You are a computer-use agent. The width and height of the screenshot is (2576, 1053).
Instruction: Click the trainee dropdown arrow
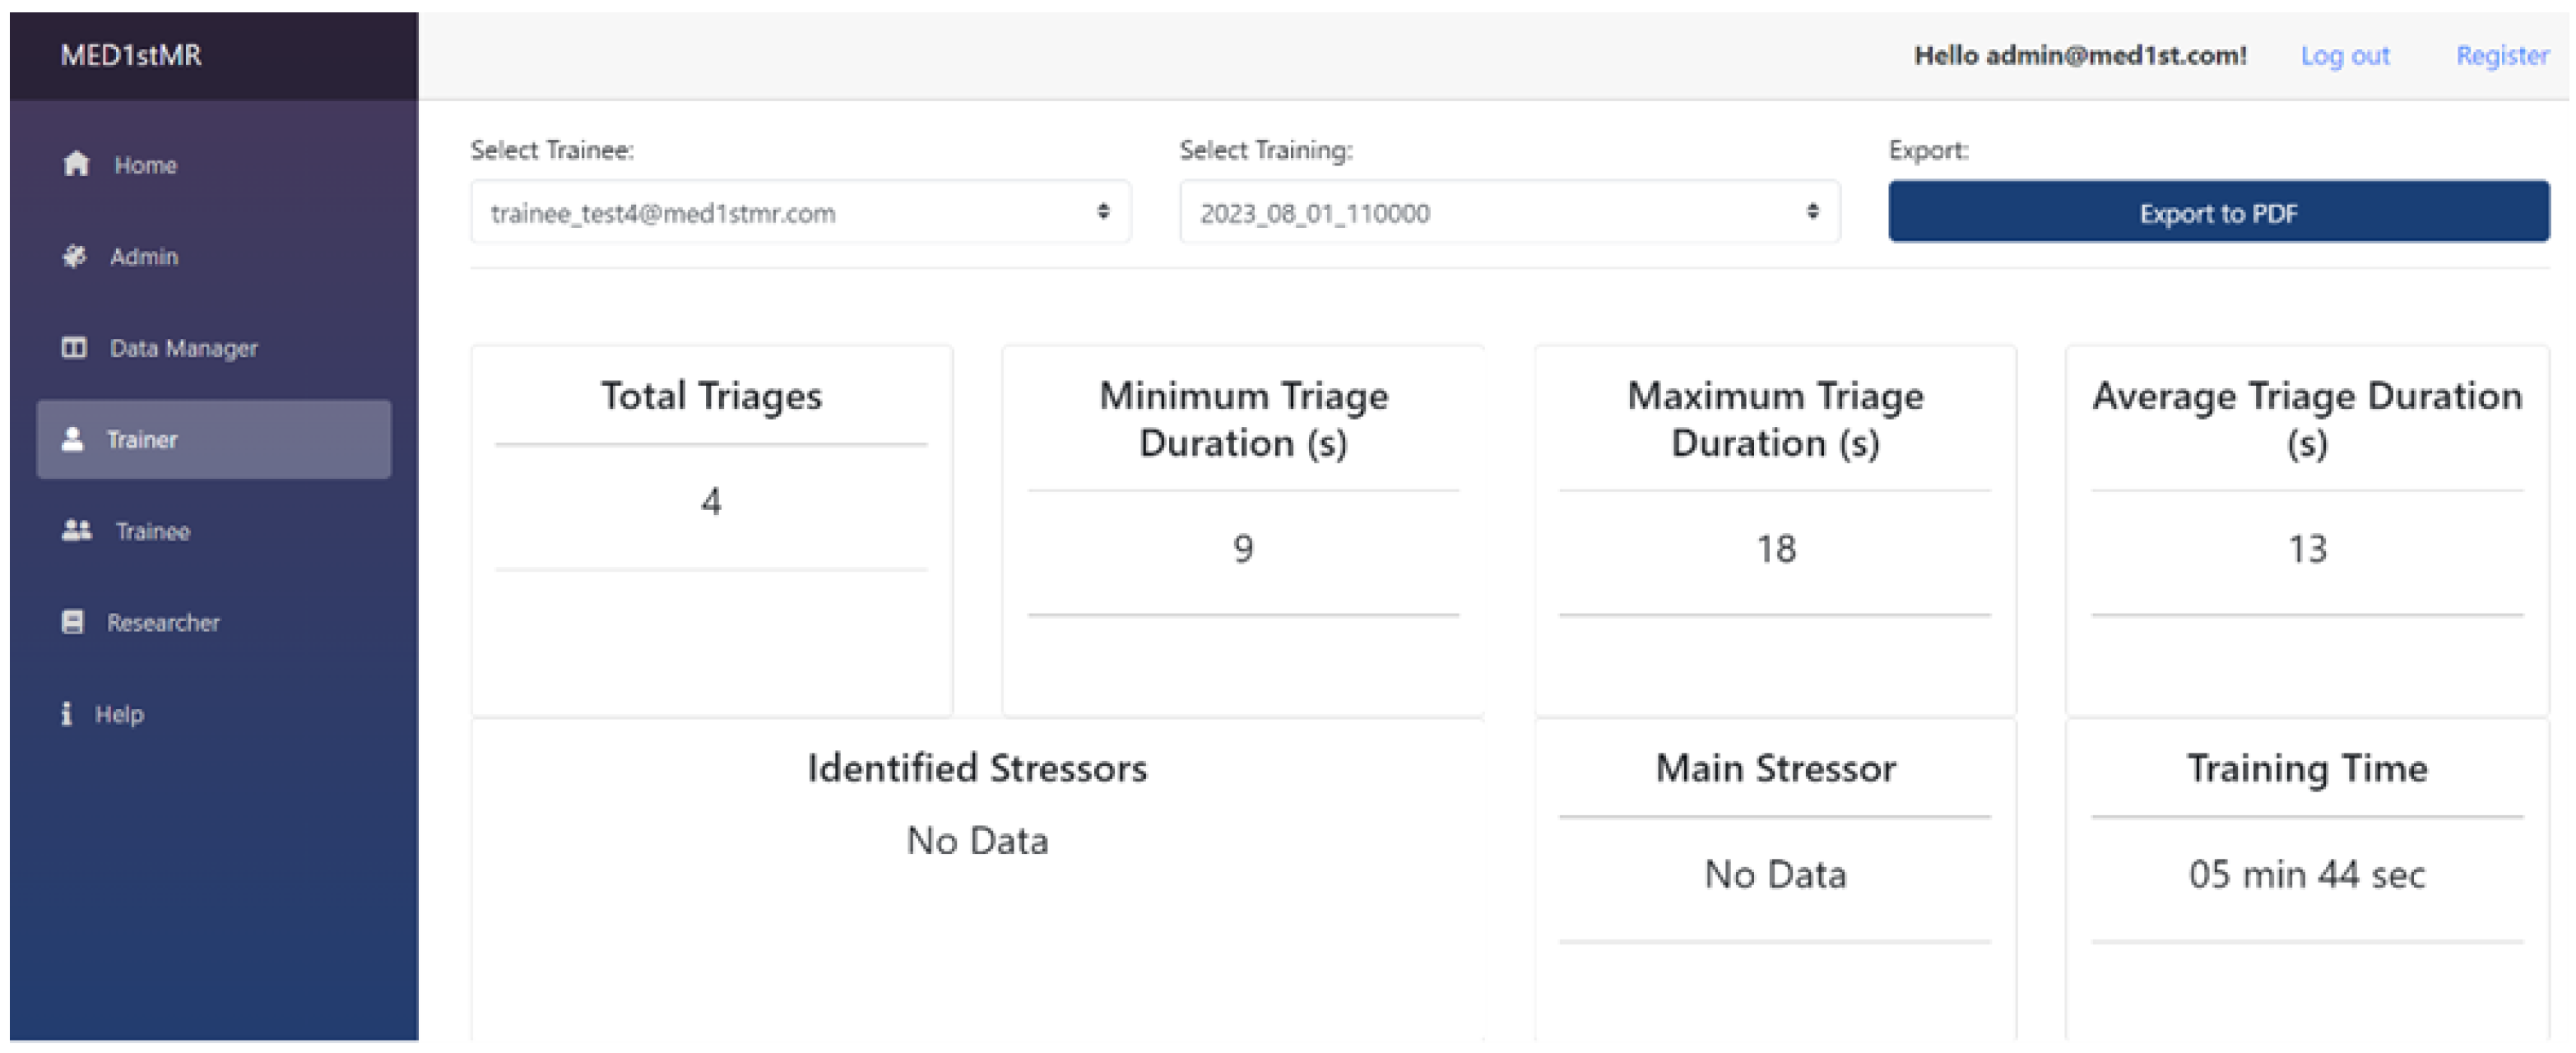click(1103, 211)
